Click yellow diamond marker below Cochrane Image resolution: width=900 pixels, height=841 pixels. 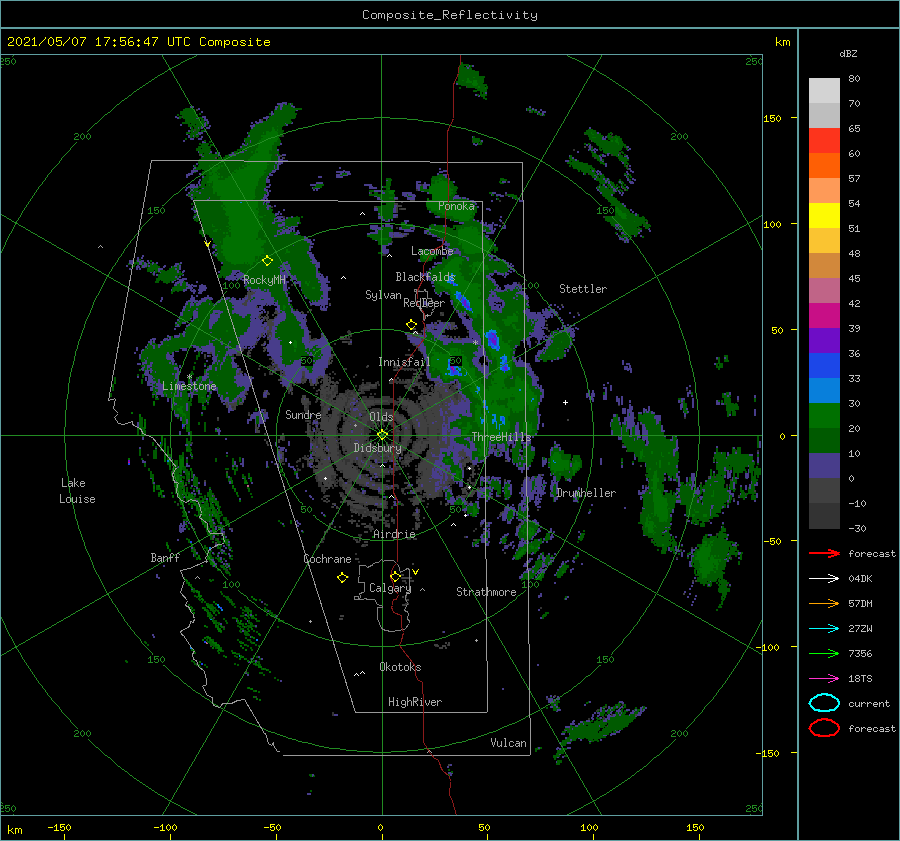click(342, 578)
